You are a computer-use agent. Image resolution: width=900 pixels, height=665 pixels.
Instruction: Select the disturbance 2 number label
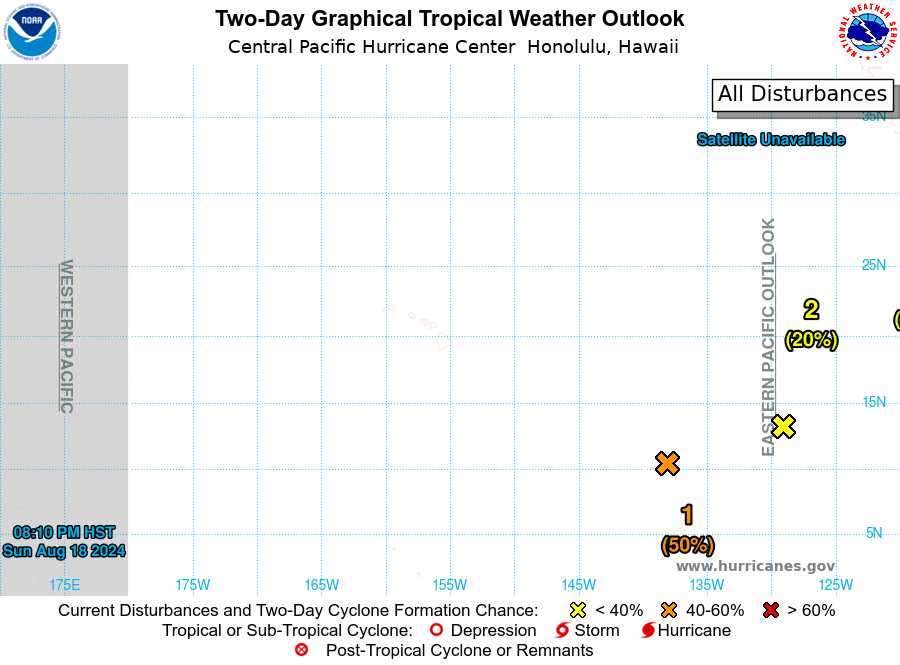[x=811, y=310]
